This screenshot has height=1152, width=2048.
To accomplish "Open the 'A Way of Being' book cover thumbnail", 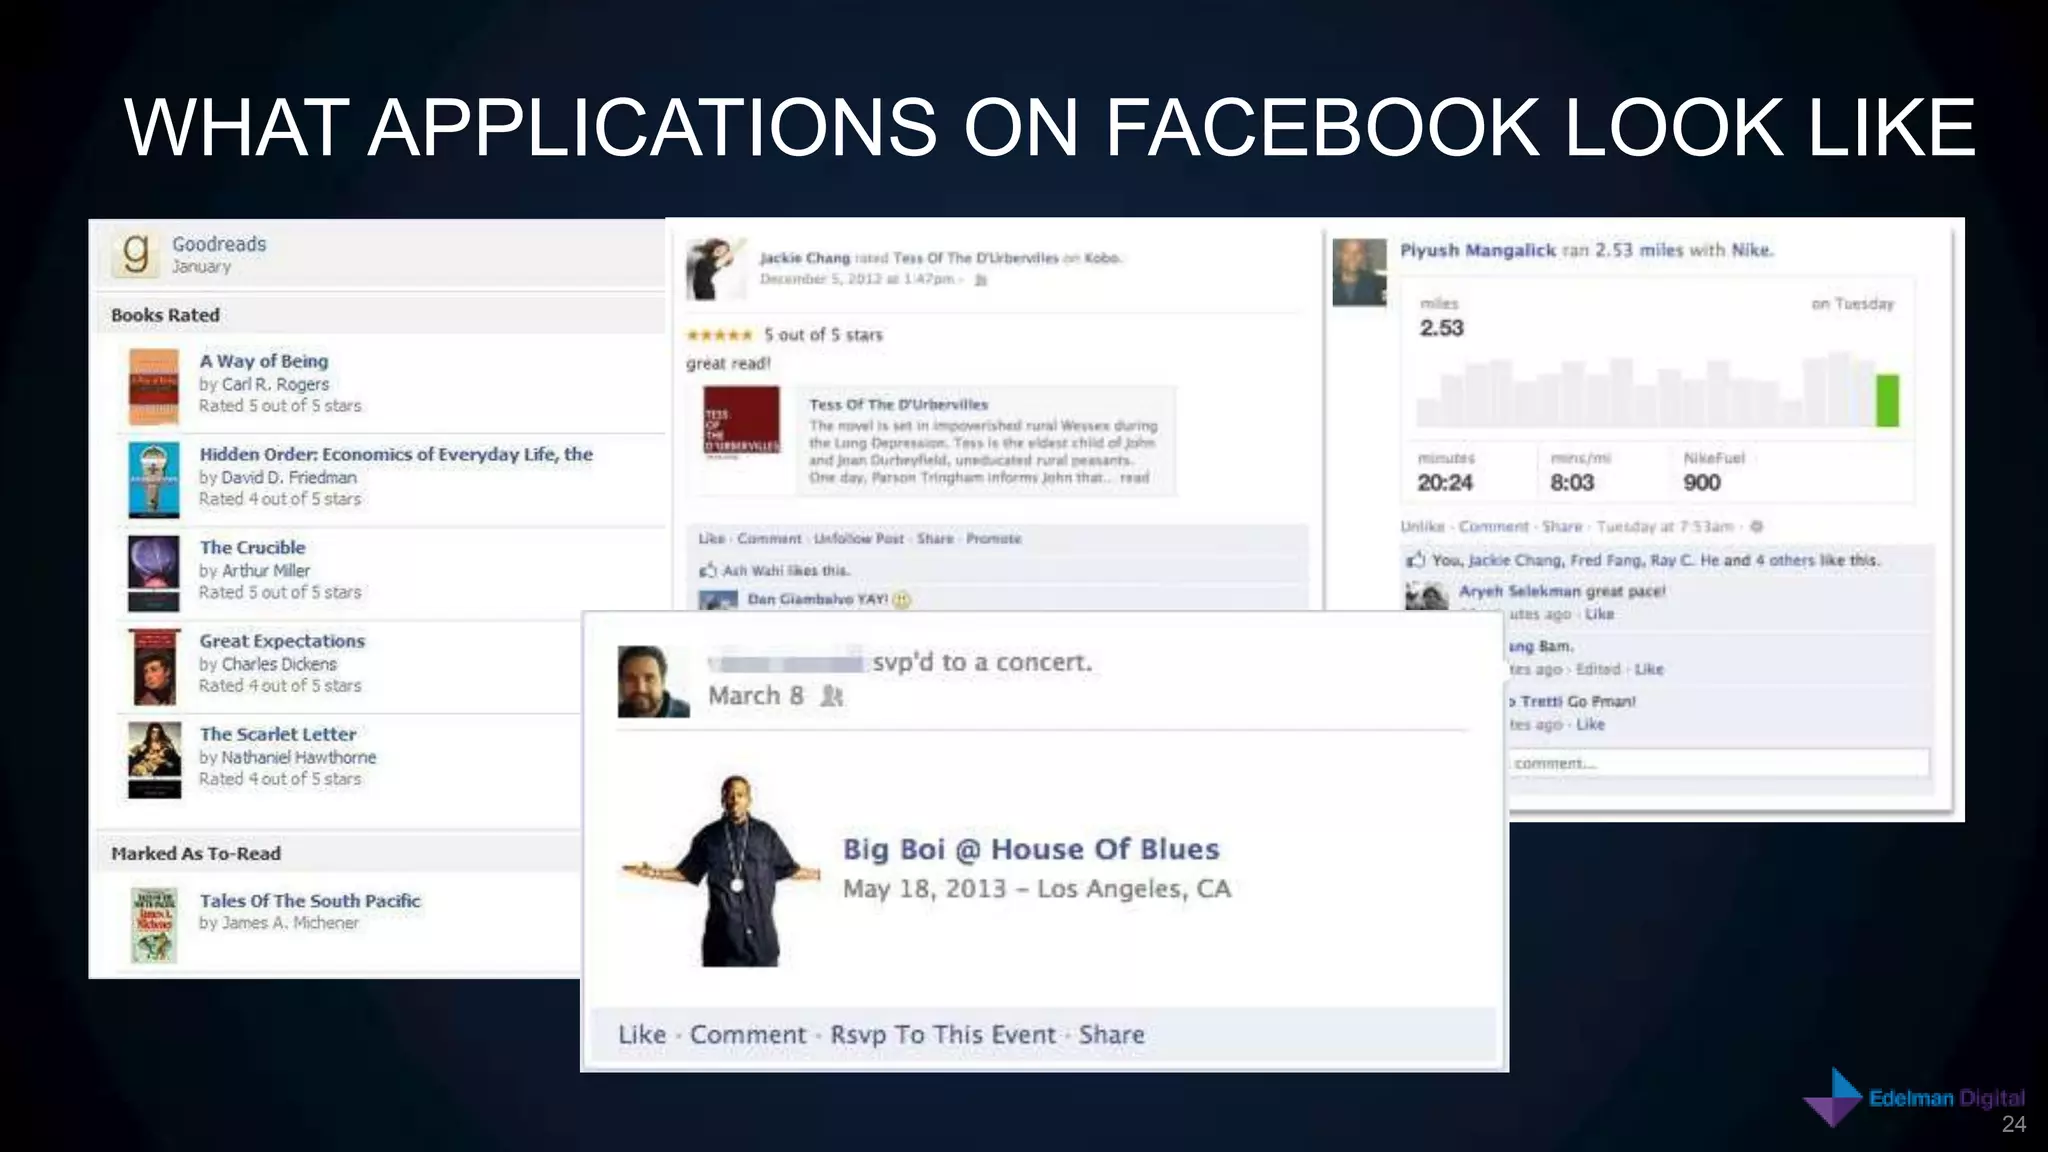I will (x=154, y=386).
